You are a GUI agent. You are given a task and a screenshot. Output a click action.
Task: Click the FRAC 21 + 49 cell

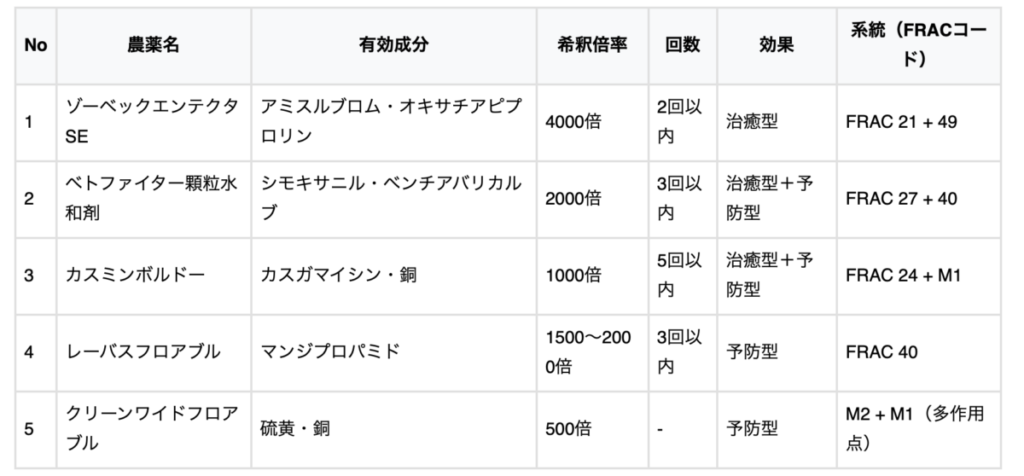(x=919, y=123)
